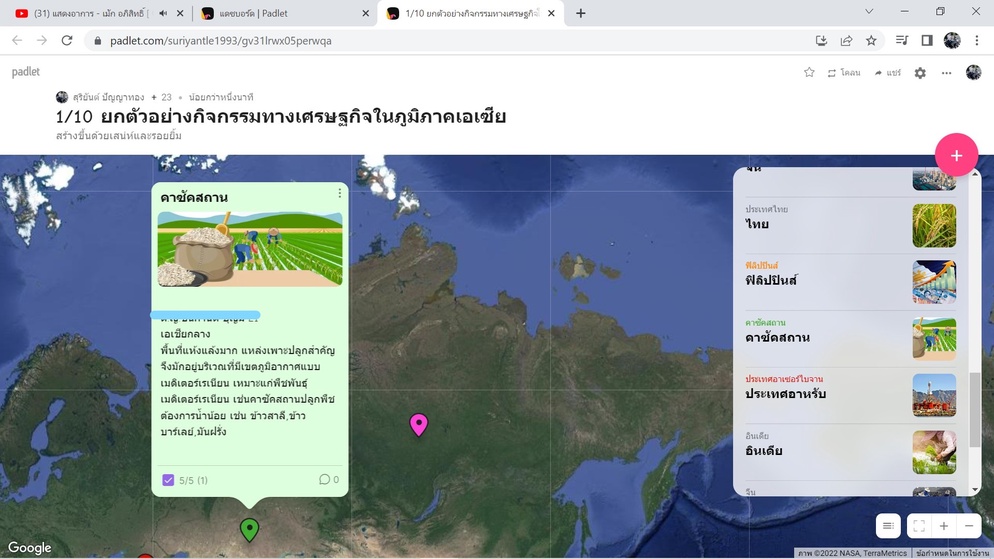Viewport: 994px width, 559px height.
Task: Click the padlet title text
Action: coord(281,117)
